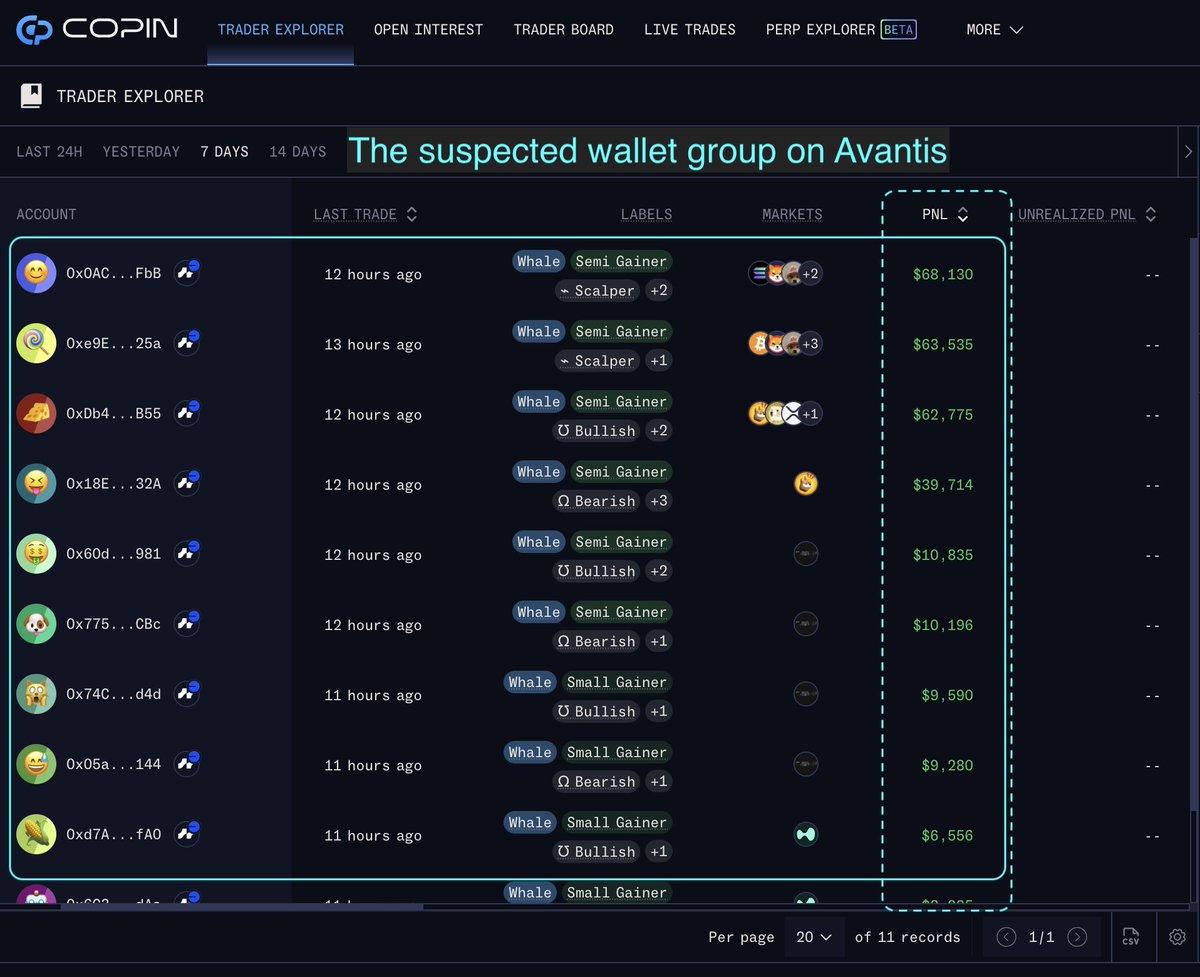
Task: Click the Whale label for 0xd7A...fA0
Action: coord(529,822)
